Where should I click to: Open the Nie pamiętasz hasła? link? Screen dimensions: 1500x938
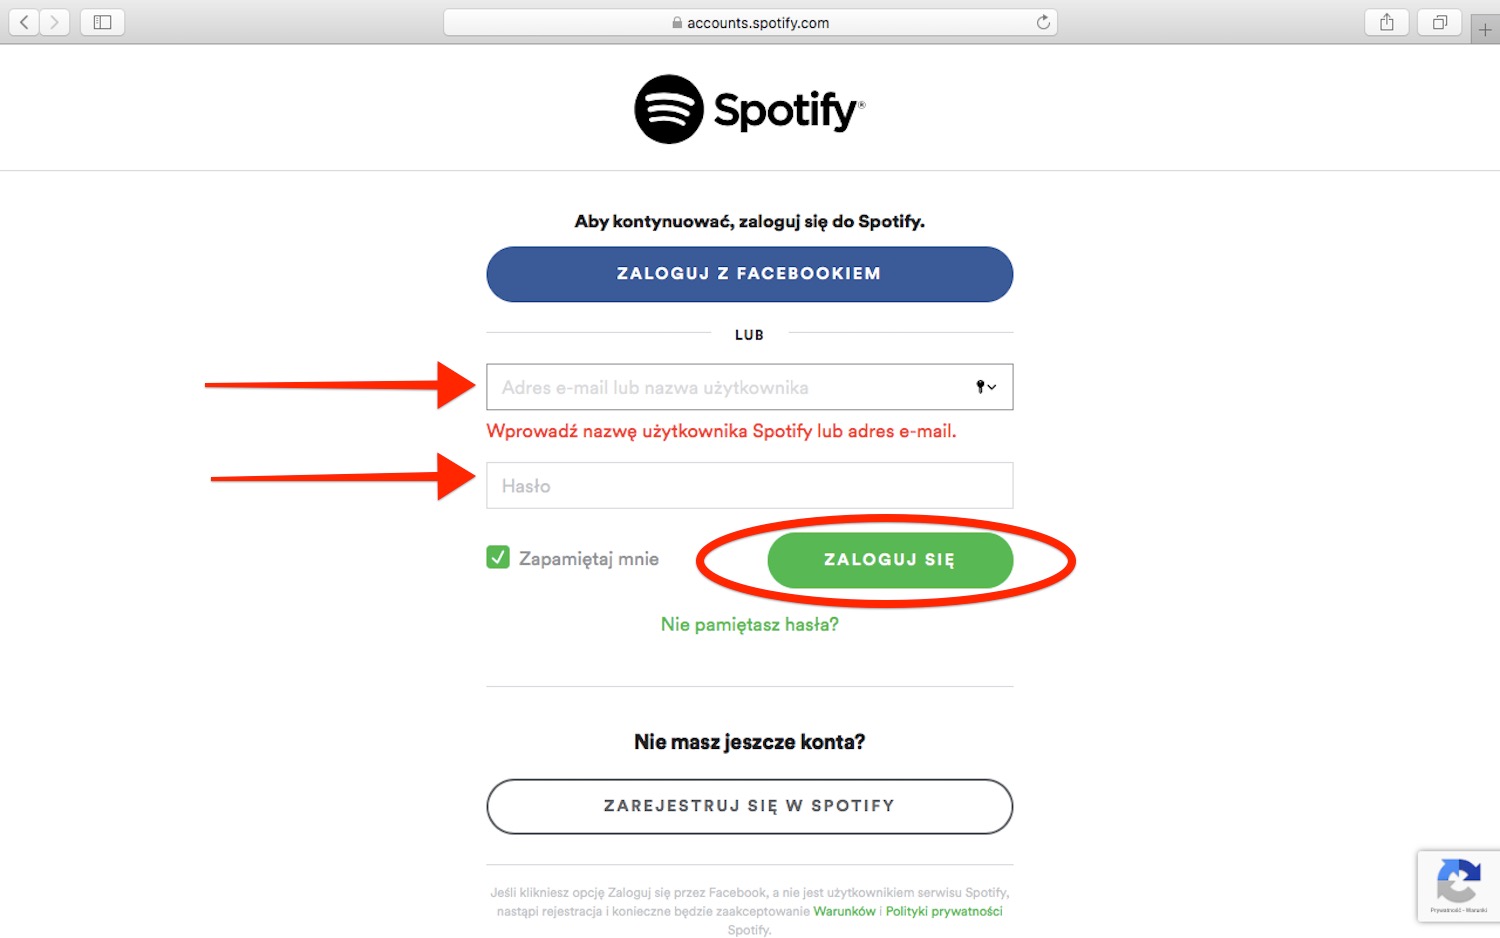749,624
